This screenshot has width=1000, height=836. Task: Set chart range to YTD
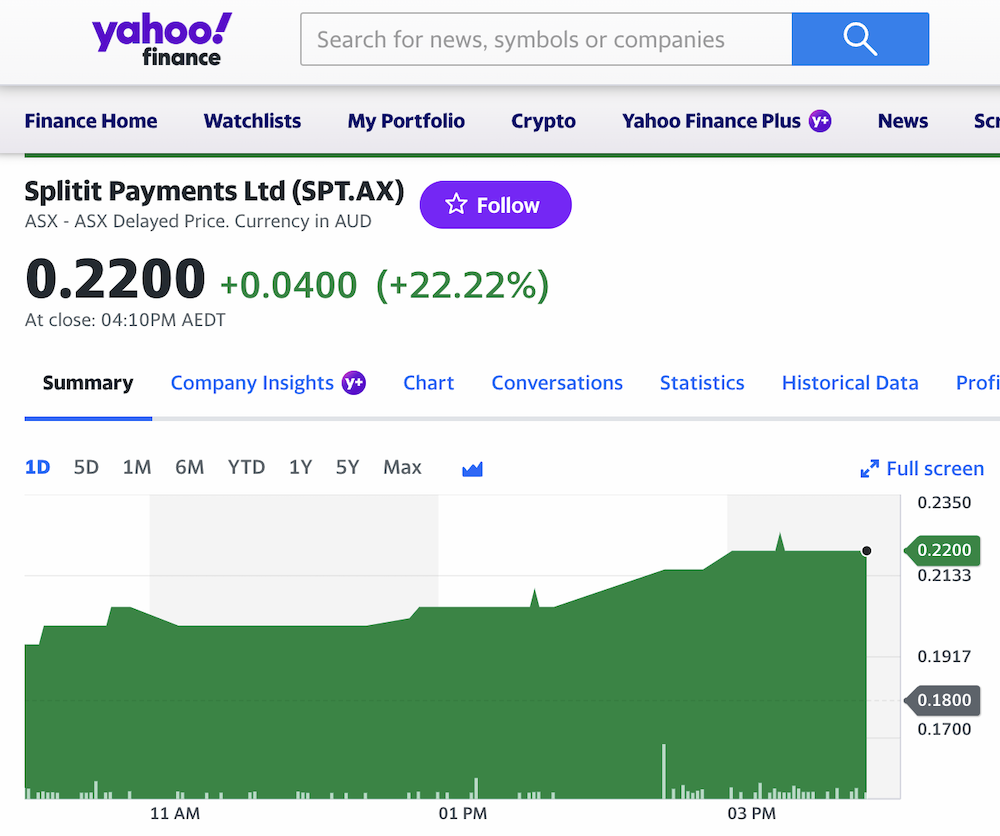click(x=246, y=467)
